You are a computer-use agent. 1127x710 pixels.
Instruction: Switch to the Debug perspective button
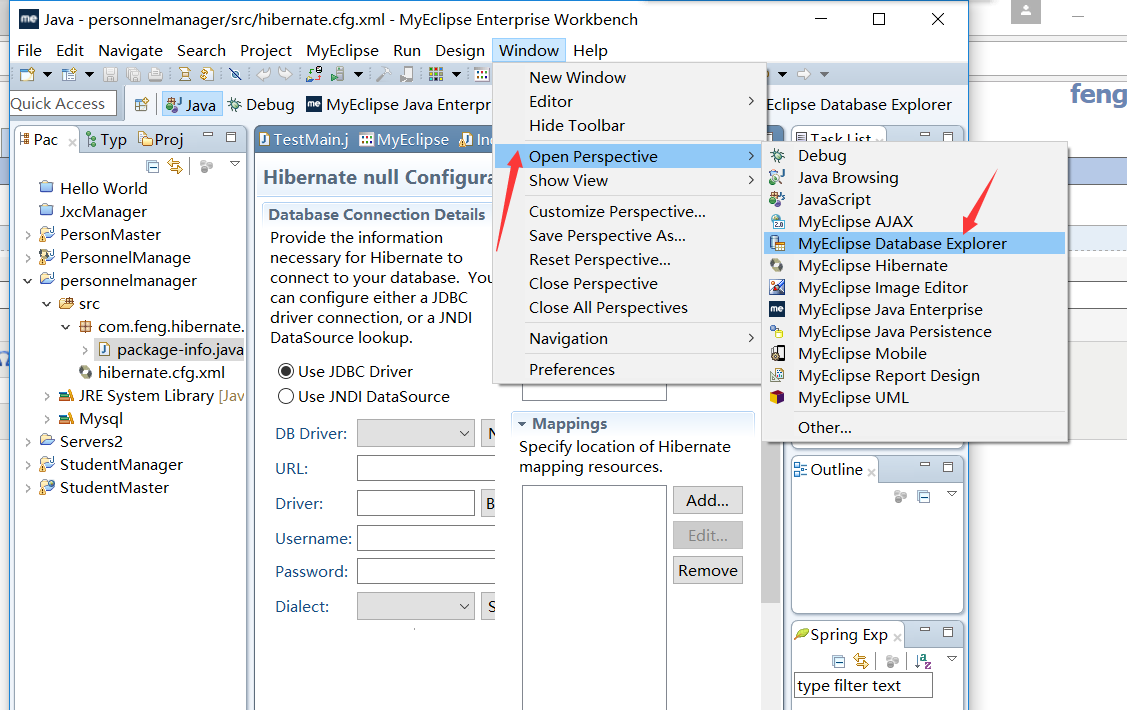point(261,105)
